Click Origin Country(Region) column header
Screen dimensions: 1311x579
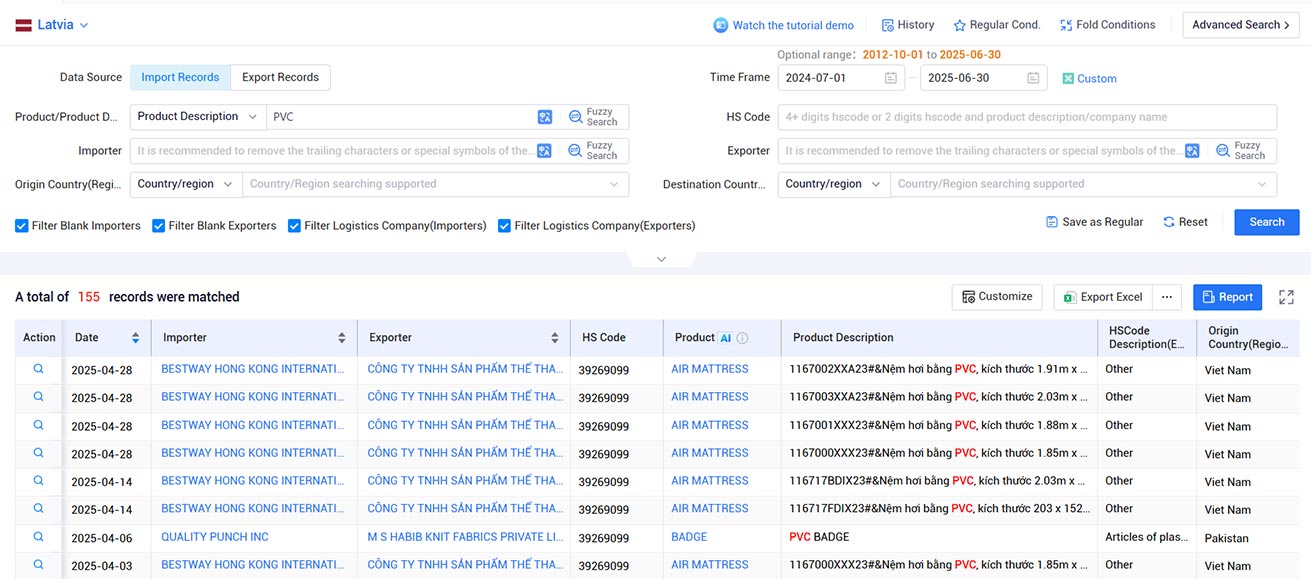click(x=1248, y=338)
